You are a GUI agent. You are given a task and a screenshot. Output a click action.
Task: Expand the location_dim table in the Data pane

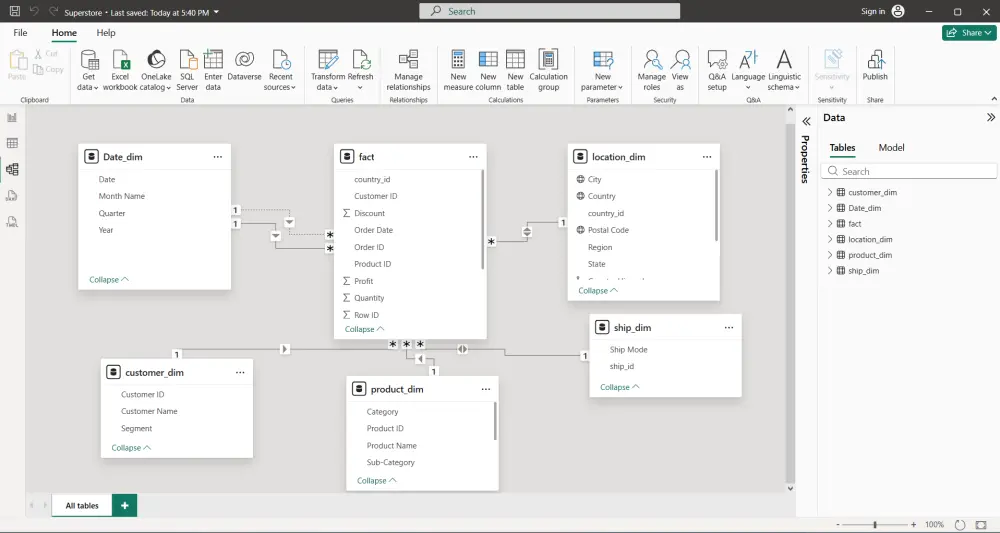[830, 239]
